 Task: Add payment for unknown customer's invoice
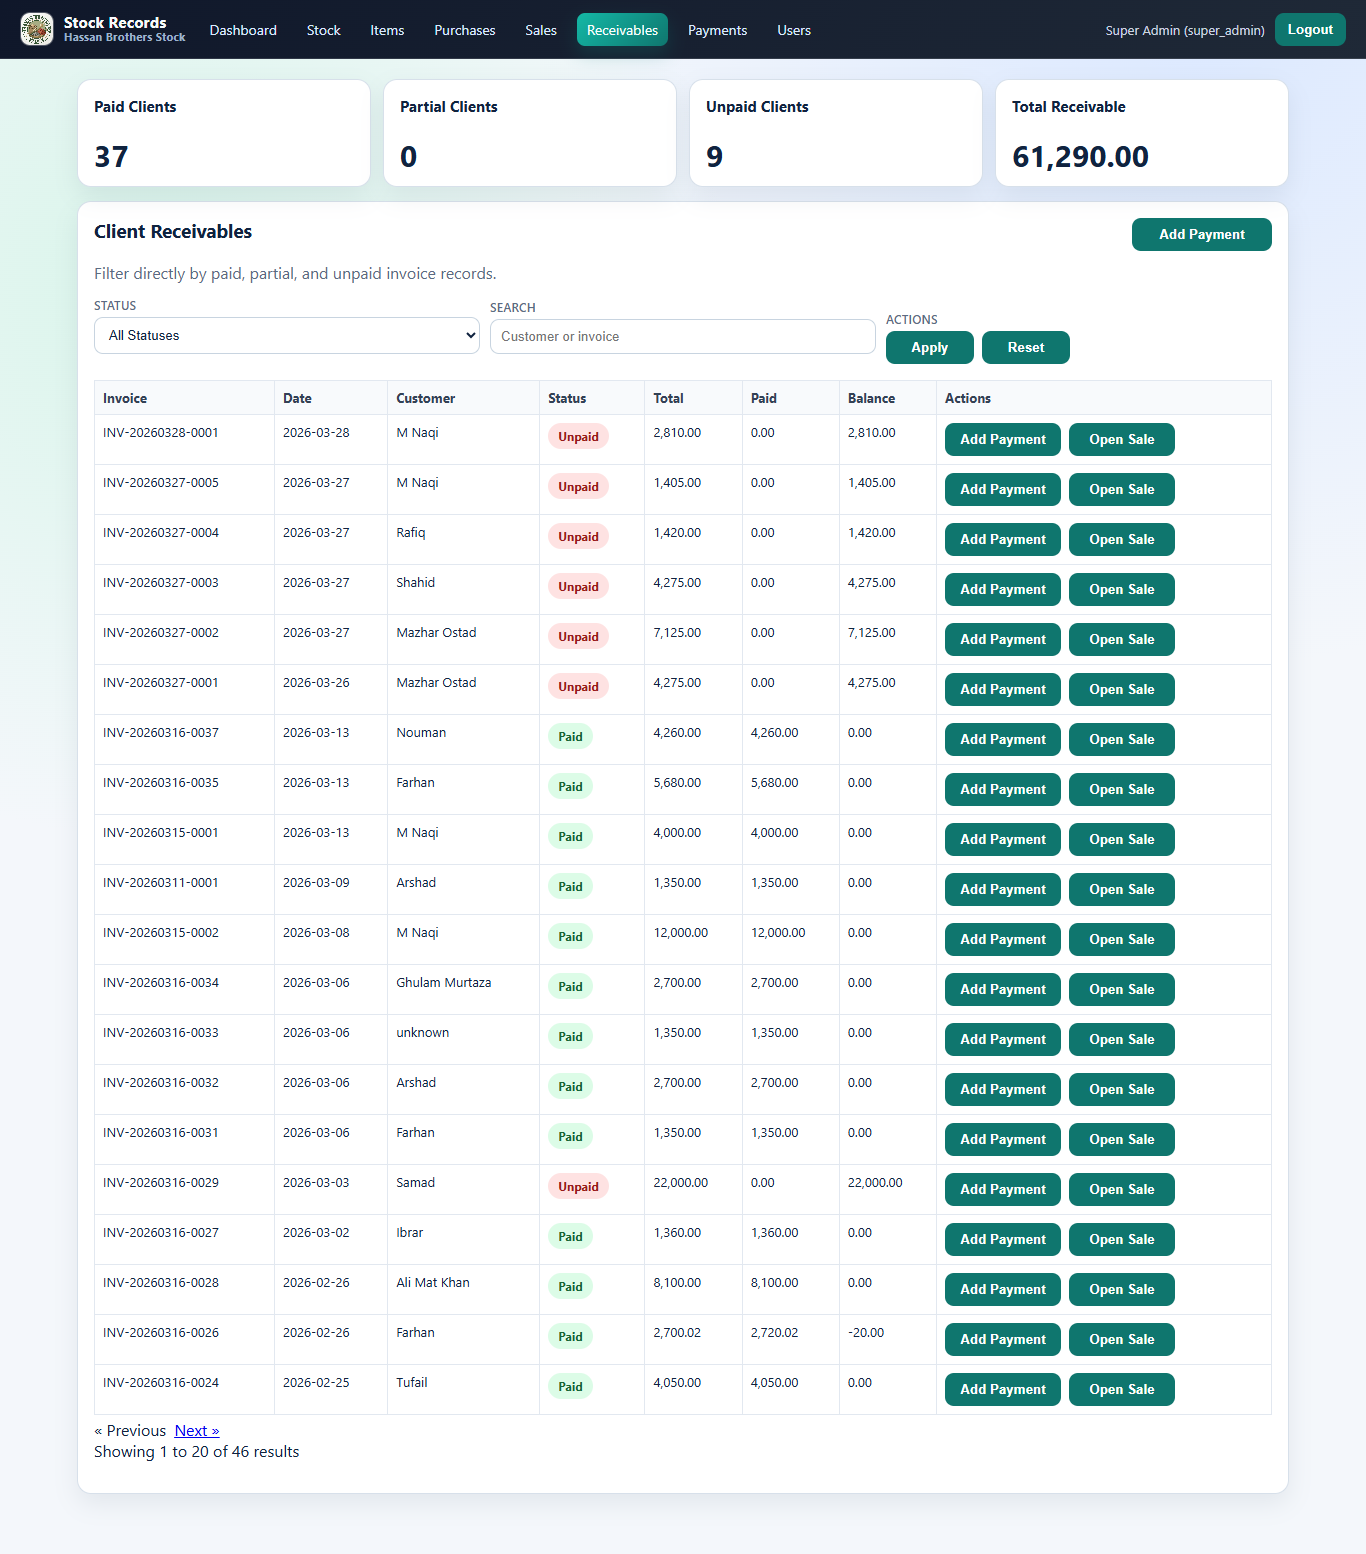coord(1003,1039)
